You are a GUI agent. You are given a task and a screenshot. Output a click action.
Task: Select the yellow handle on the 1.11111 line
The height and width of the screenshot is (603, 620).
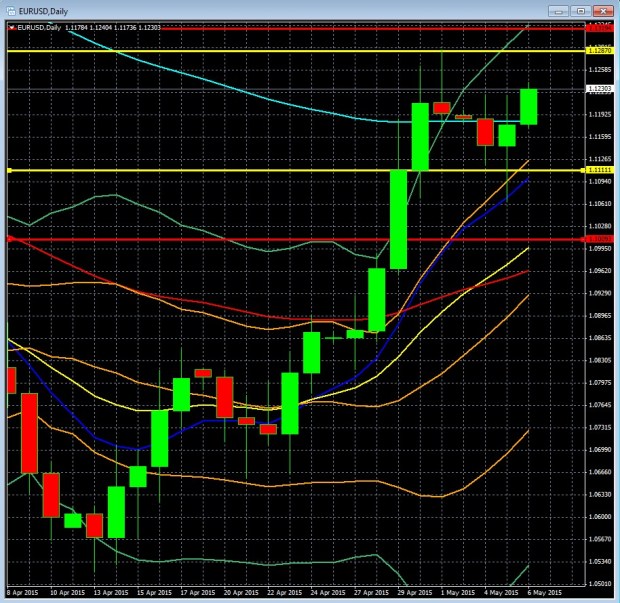(8, 171)
